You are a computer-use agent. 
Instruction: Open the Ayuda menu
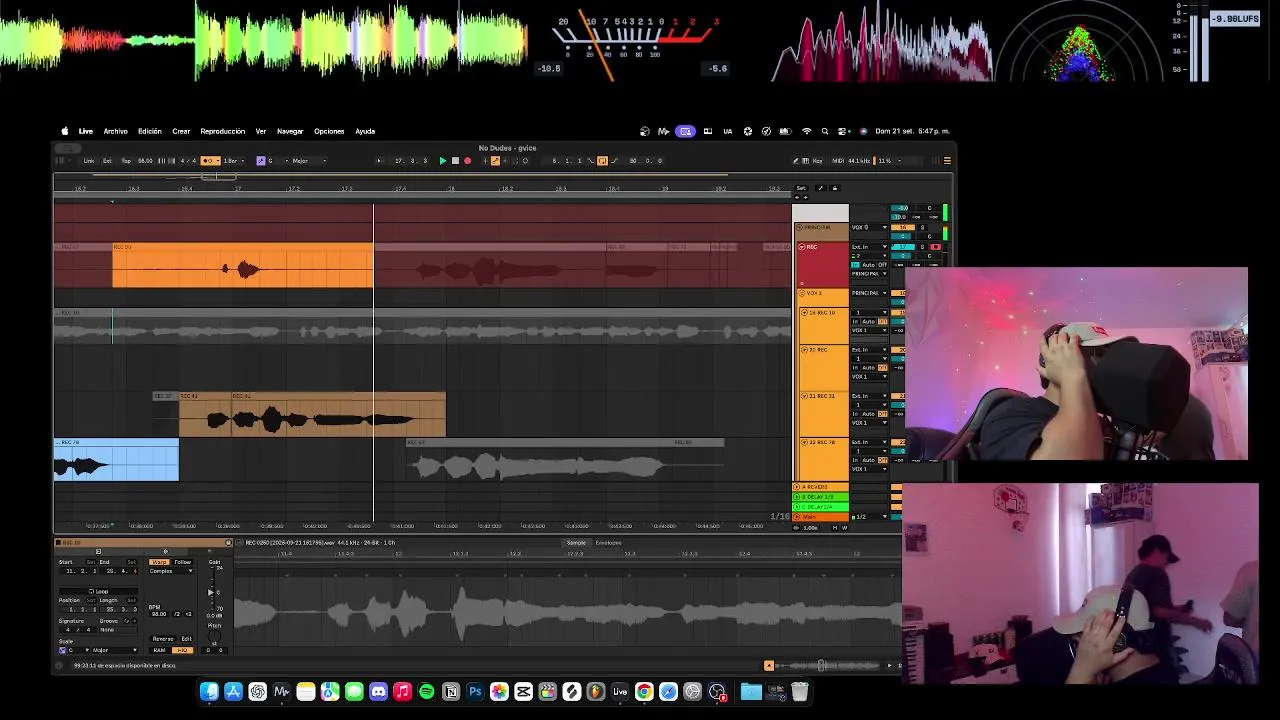pos(365,131)
